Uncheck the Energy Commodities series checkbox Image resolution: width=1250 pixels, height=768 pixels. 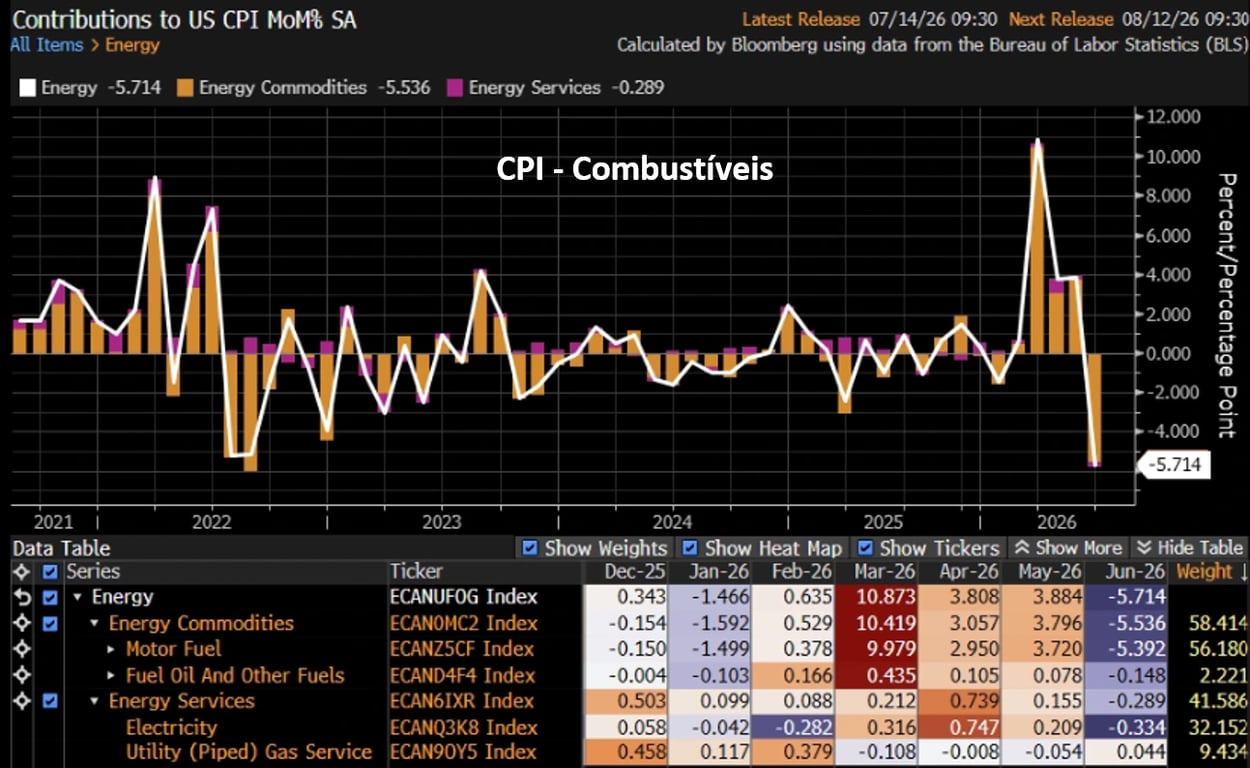click(x=51, y=623)
